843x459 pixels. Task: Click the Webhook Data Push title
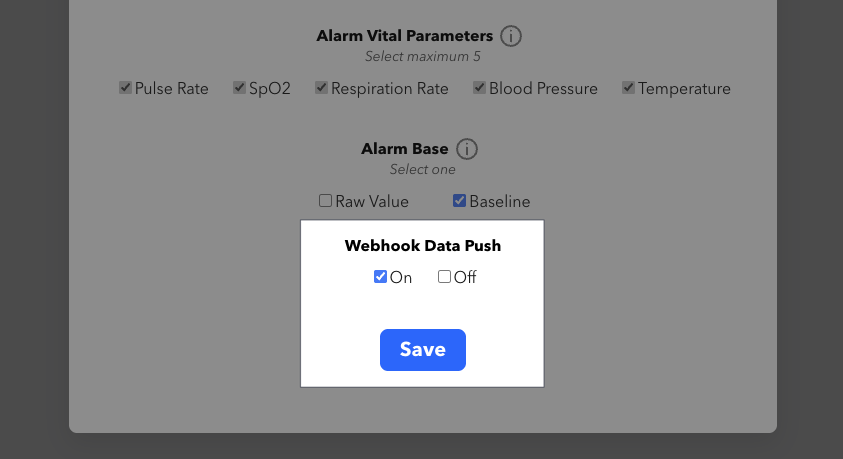[x=423, y=245]
